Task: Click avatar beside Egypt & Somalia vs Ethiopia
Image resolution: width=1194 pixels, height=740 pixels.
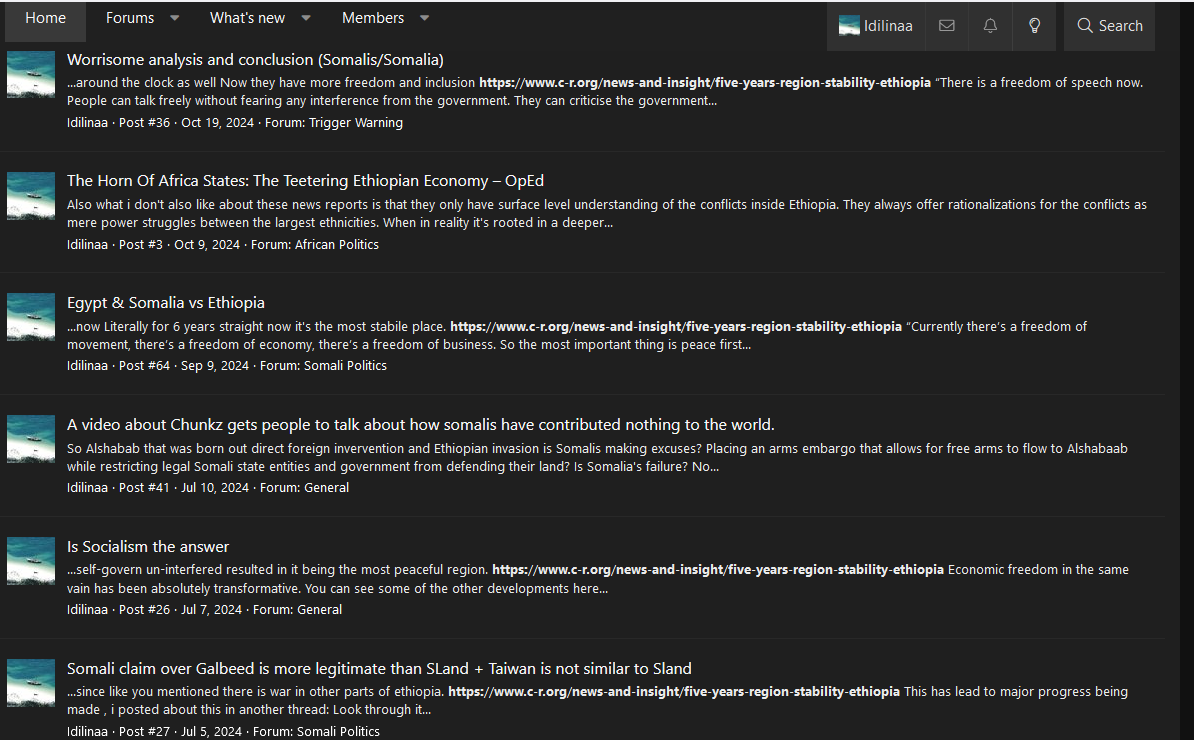Action: pyautogui.click(x=31, y=317)
